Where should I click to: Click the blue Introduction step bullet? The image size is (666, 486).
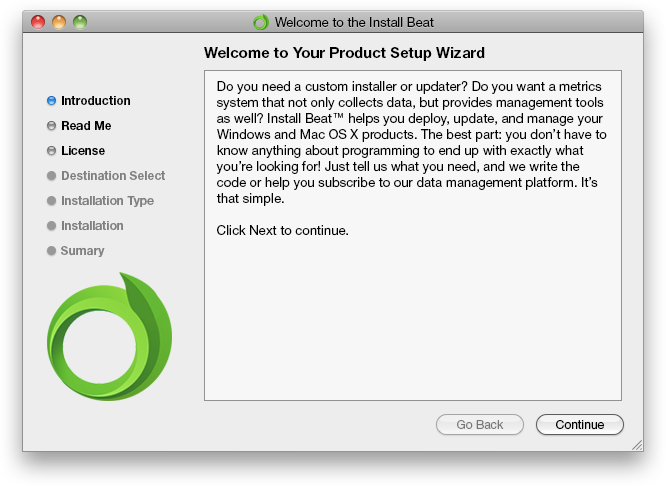coord(51,101)
